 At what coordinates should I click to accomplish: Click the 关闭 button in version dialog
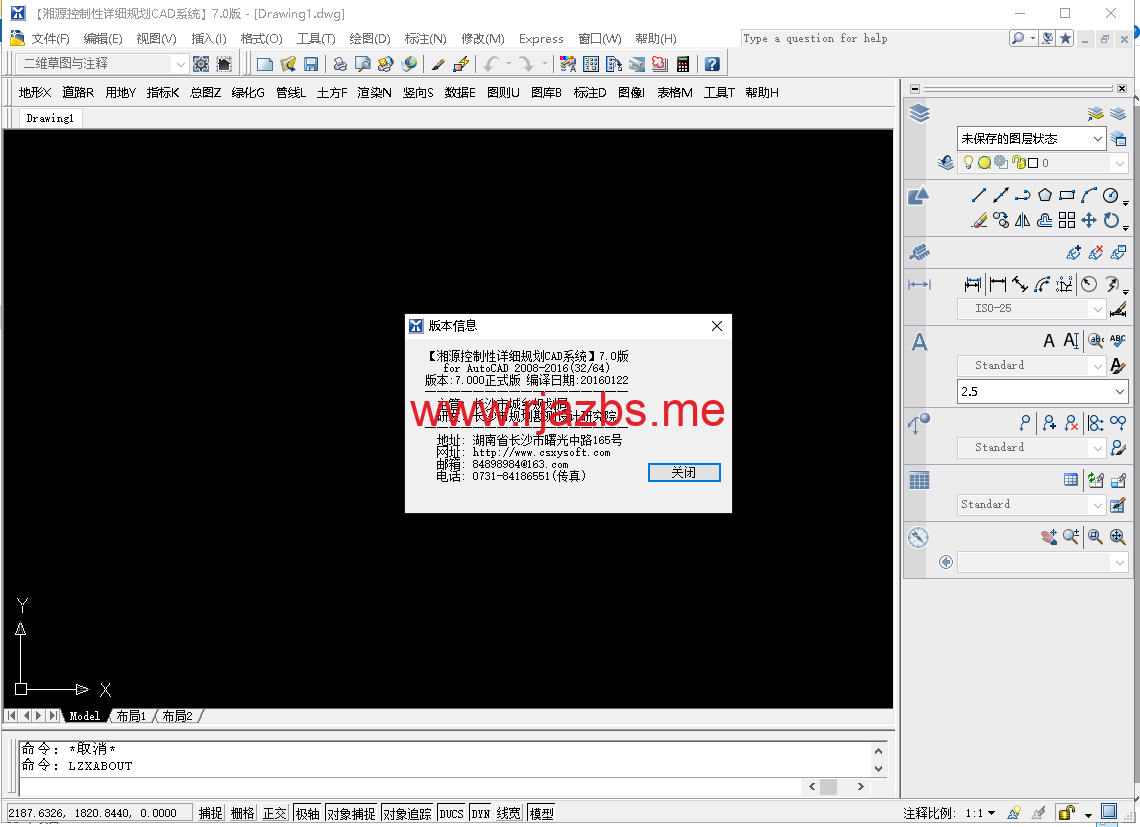684,472
